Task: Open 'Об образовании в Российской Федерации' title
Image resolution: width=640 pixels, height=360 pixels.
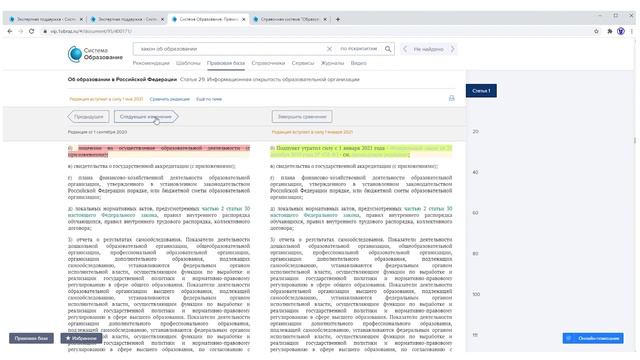Action: (x=122, y=79)
